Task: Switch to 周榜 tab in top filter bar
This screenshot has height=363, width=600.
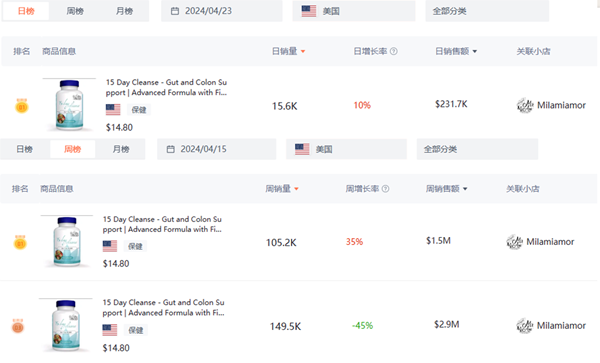Action: [75, 11]
